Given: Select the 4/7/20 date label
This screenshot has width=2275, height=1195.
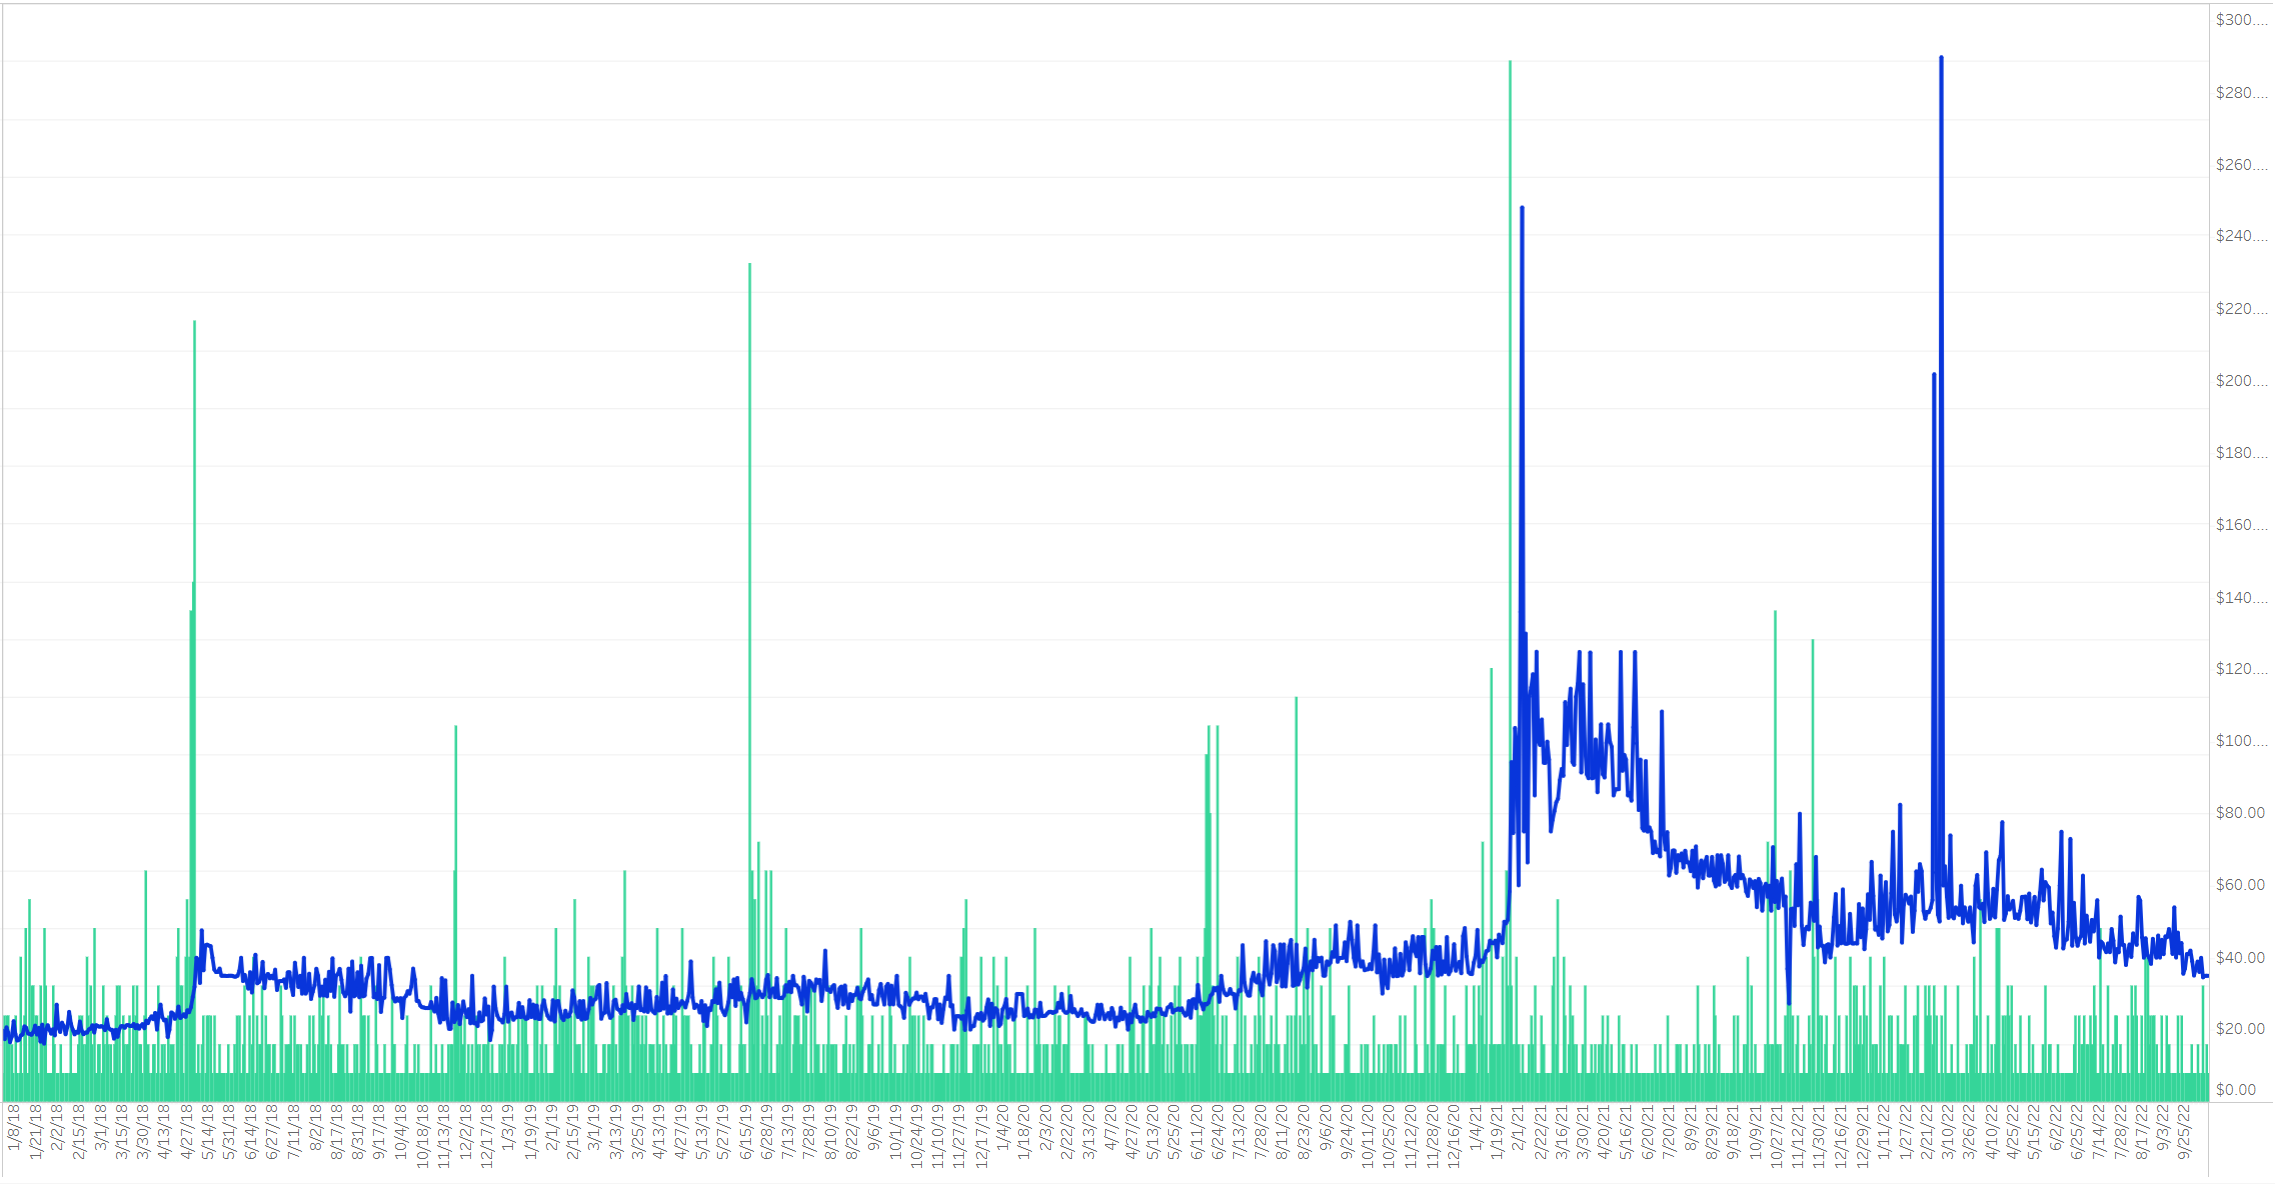Looking at the screenshot, I should [x=1110, y=1127].
